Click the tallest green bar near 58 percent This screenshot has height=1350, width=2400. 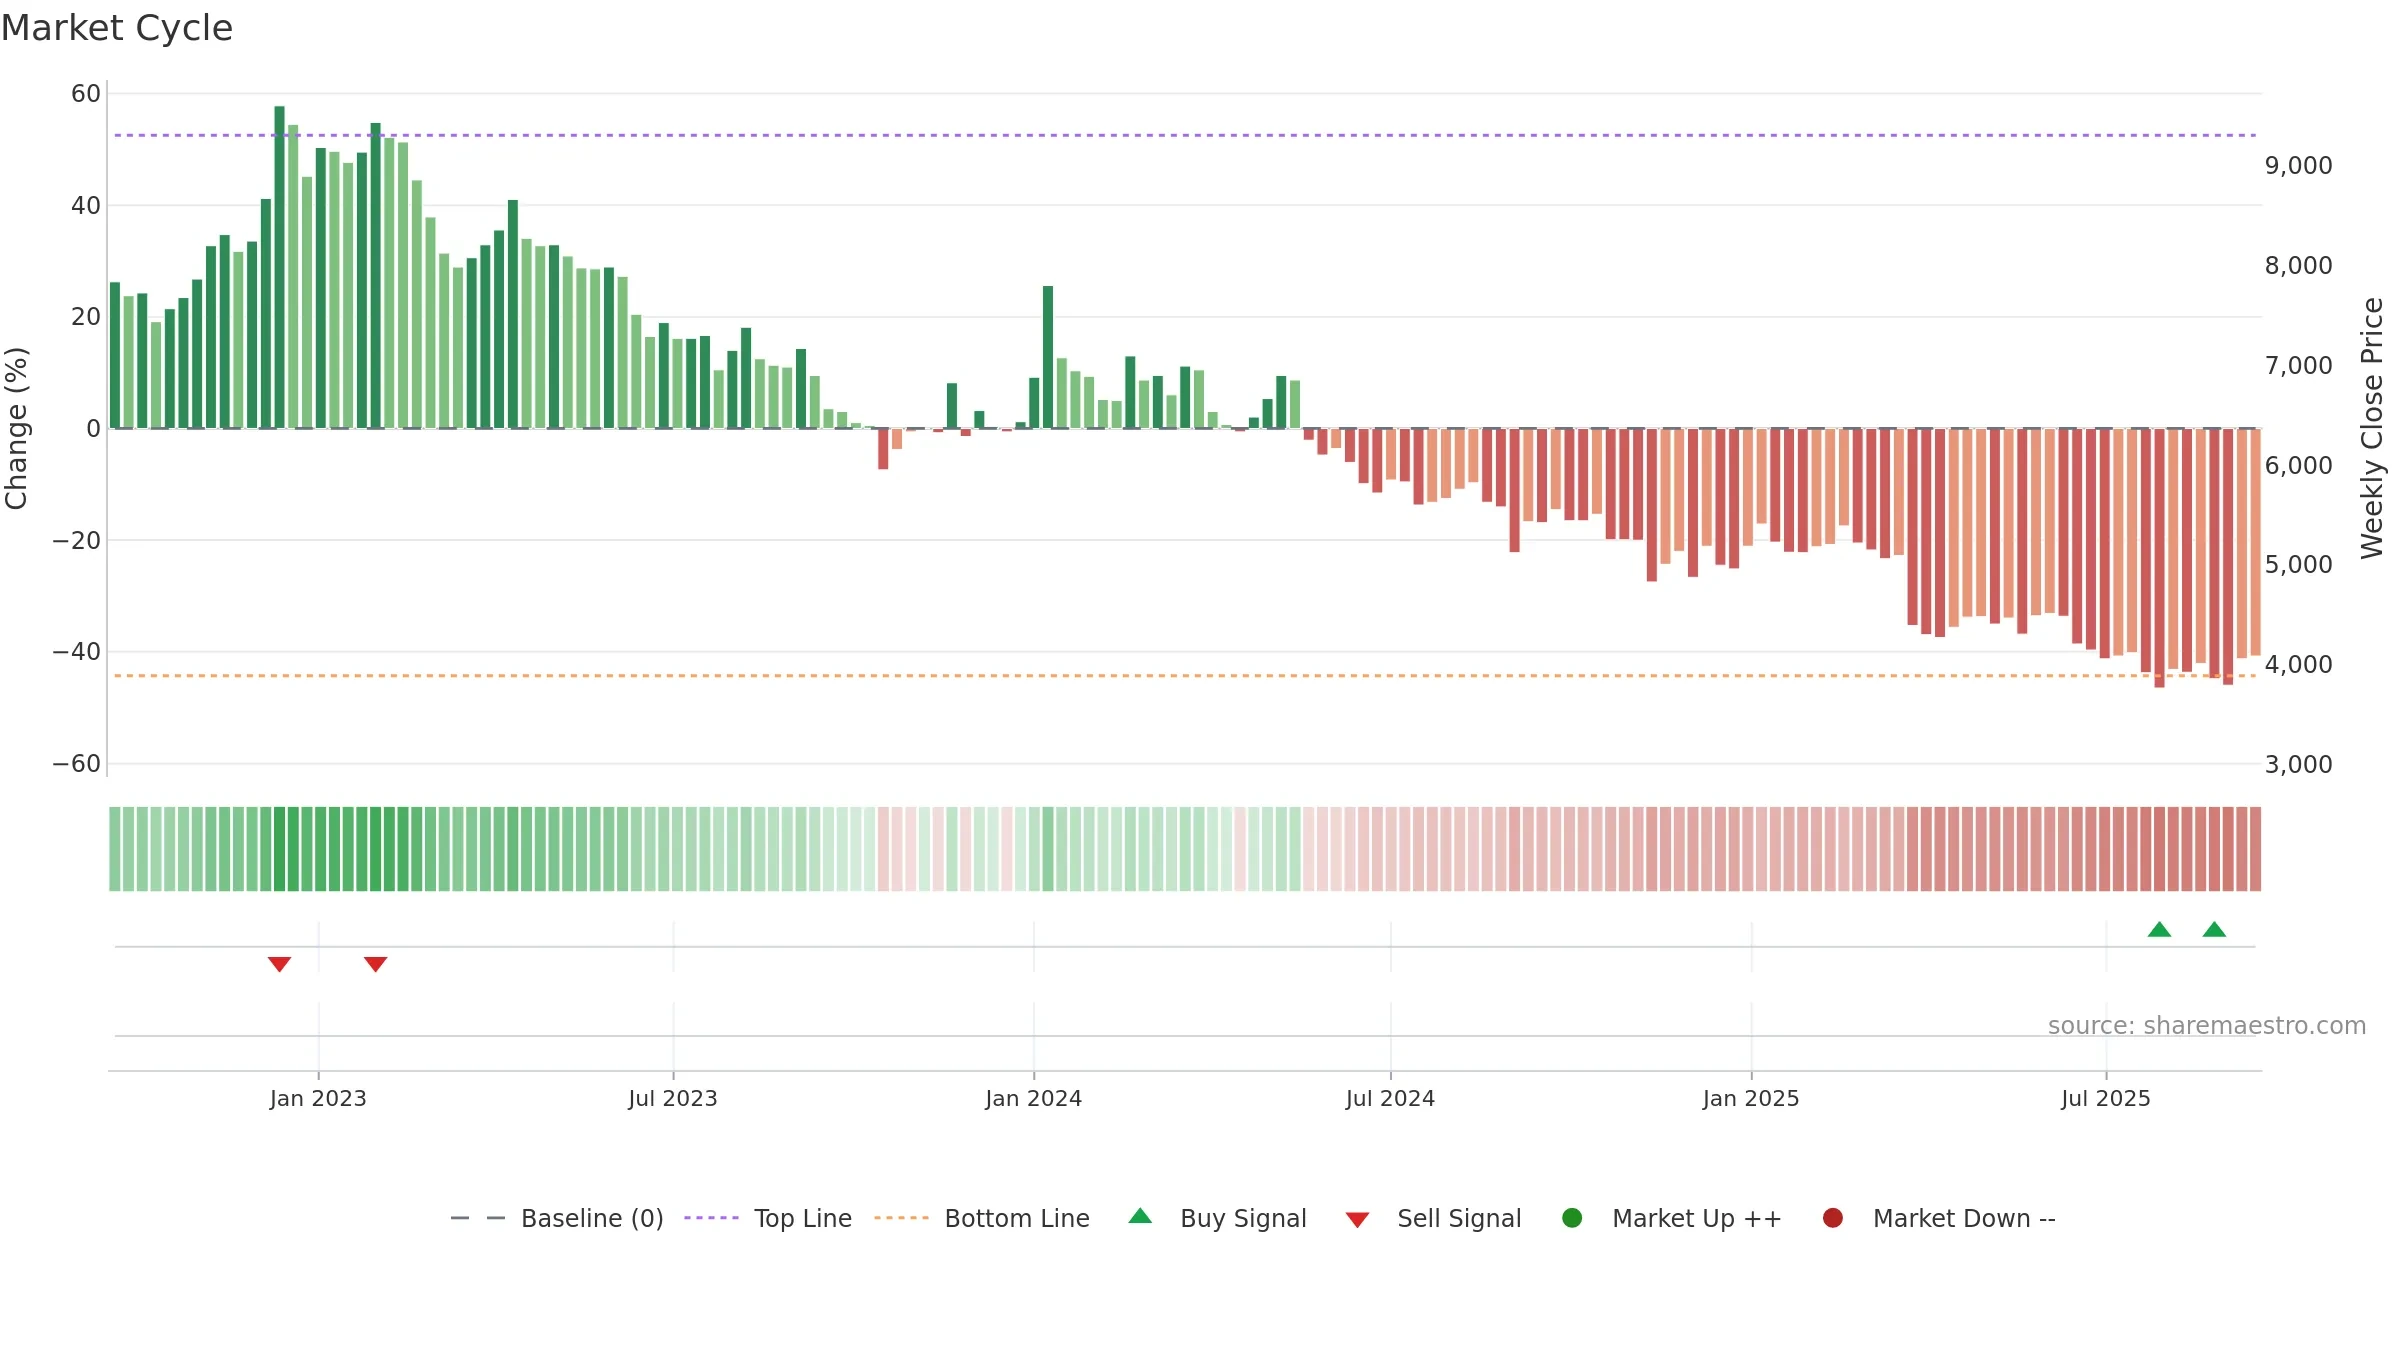(279, 267)
